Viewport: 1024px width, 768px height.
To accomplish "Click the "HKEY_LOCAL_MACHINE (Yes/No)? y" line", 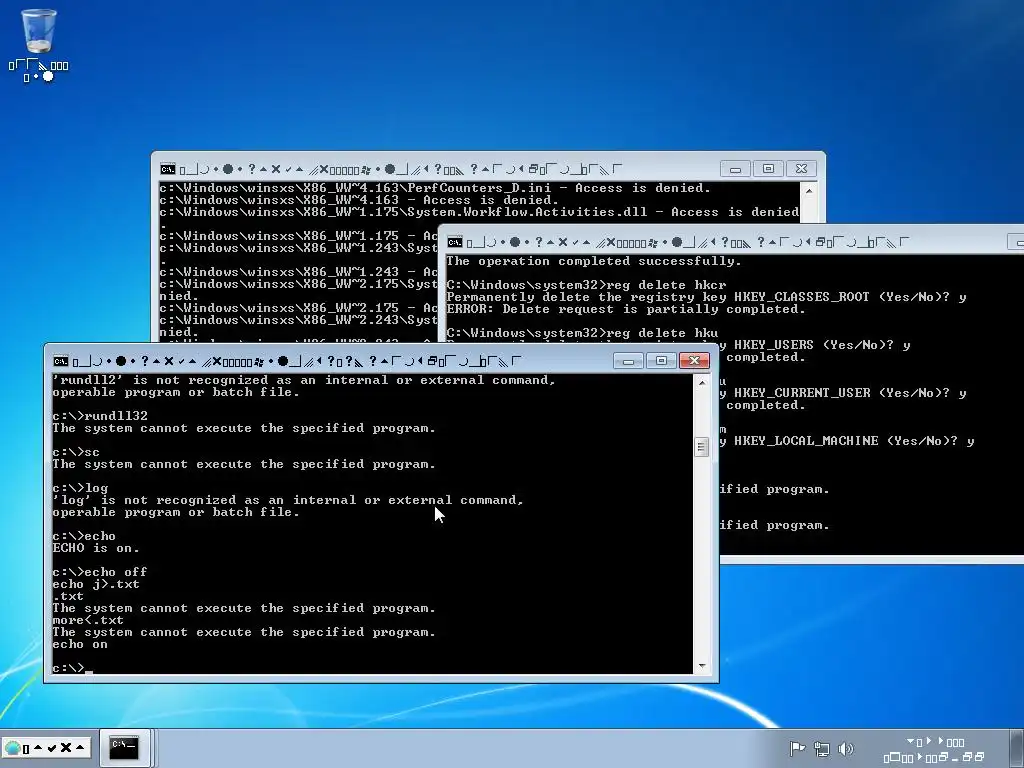I will tap(854, 441).
